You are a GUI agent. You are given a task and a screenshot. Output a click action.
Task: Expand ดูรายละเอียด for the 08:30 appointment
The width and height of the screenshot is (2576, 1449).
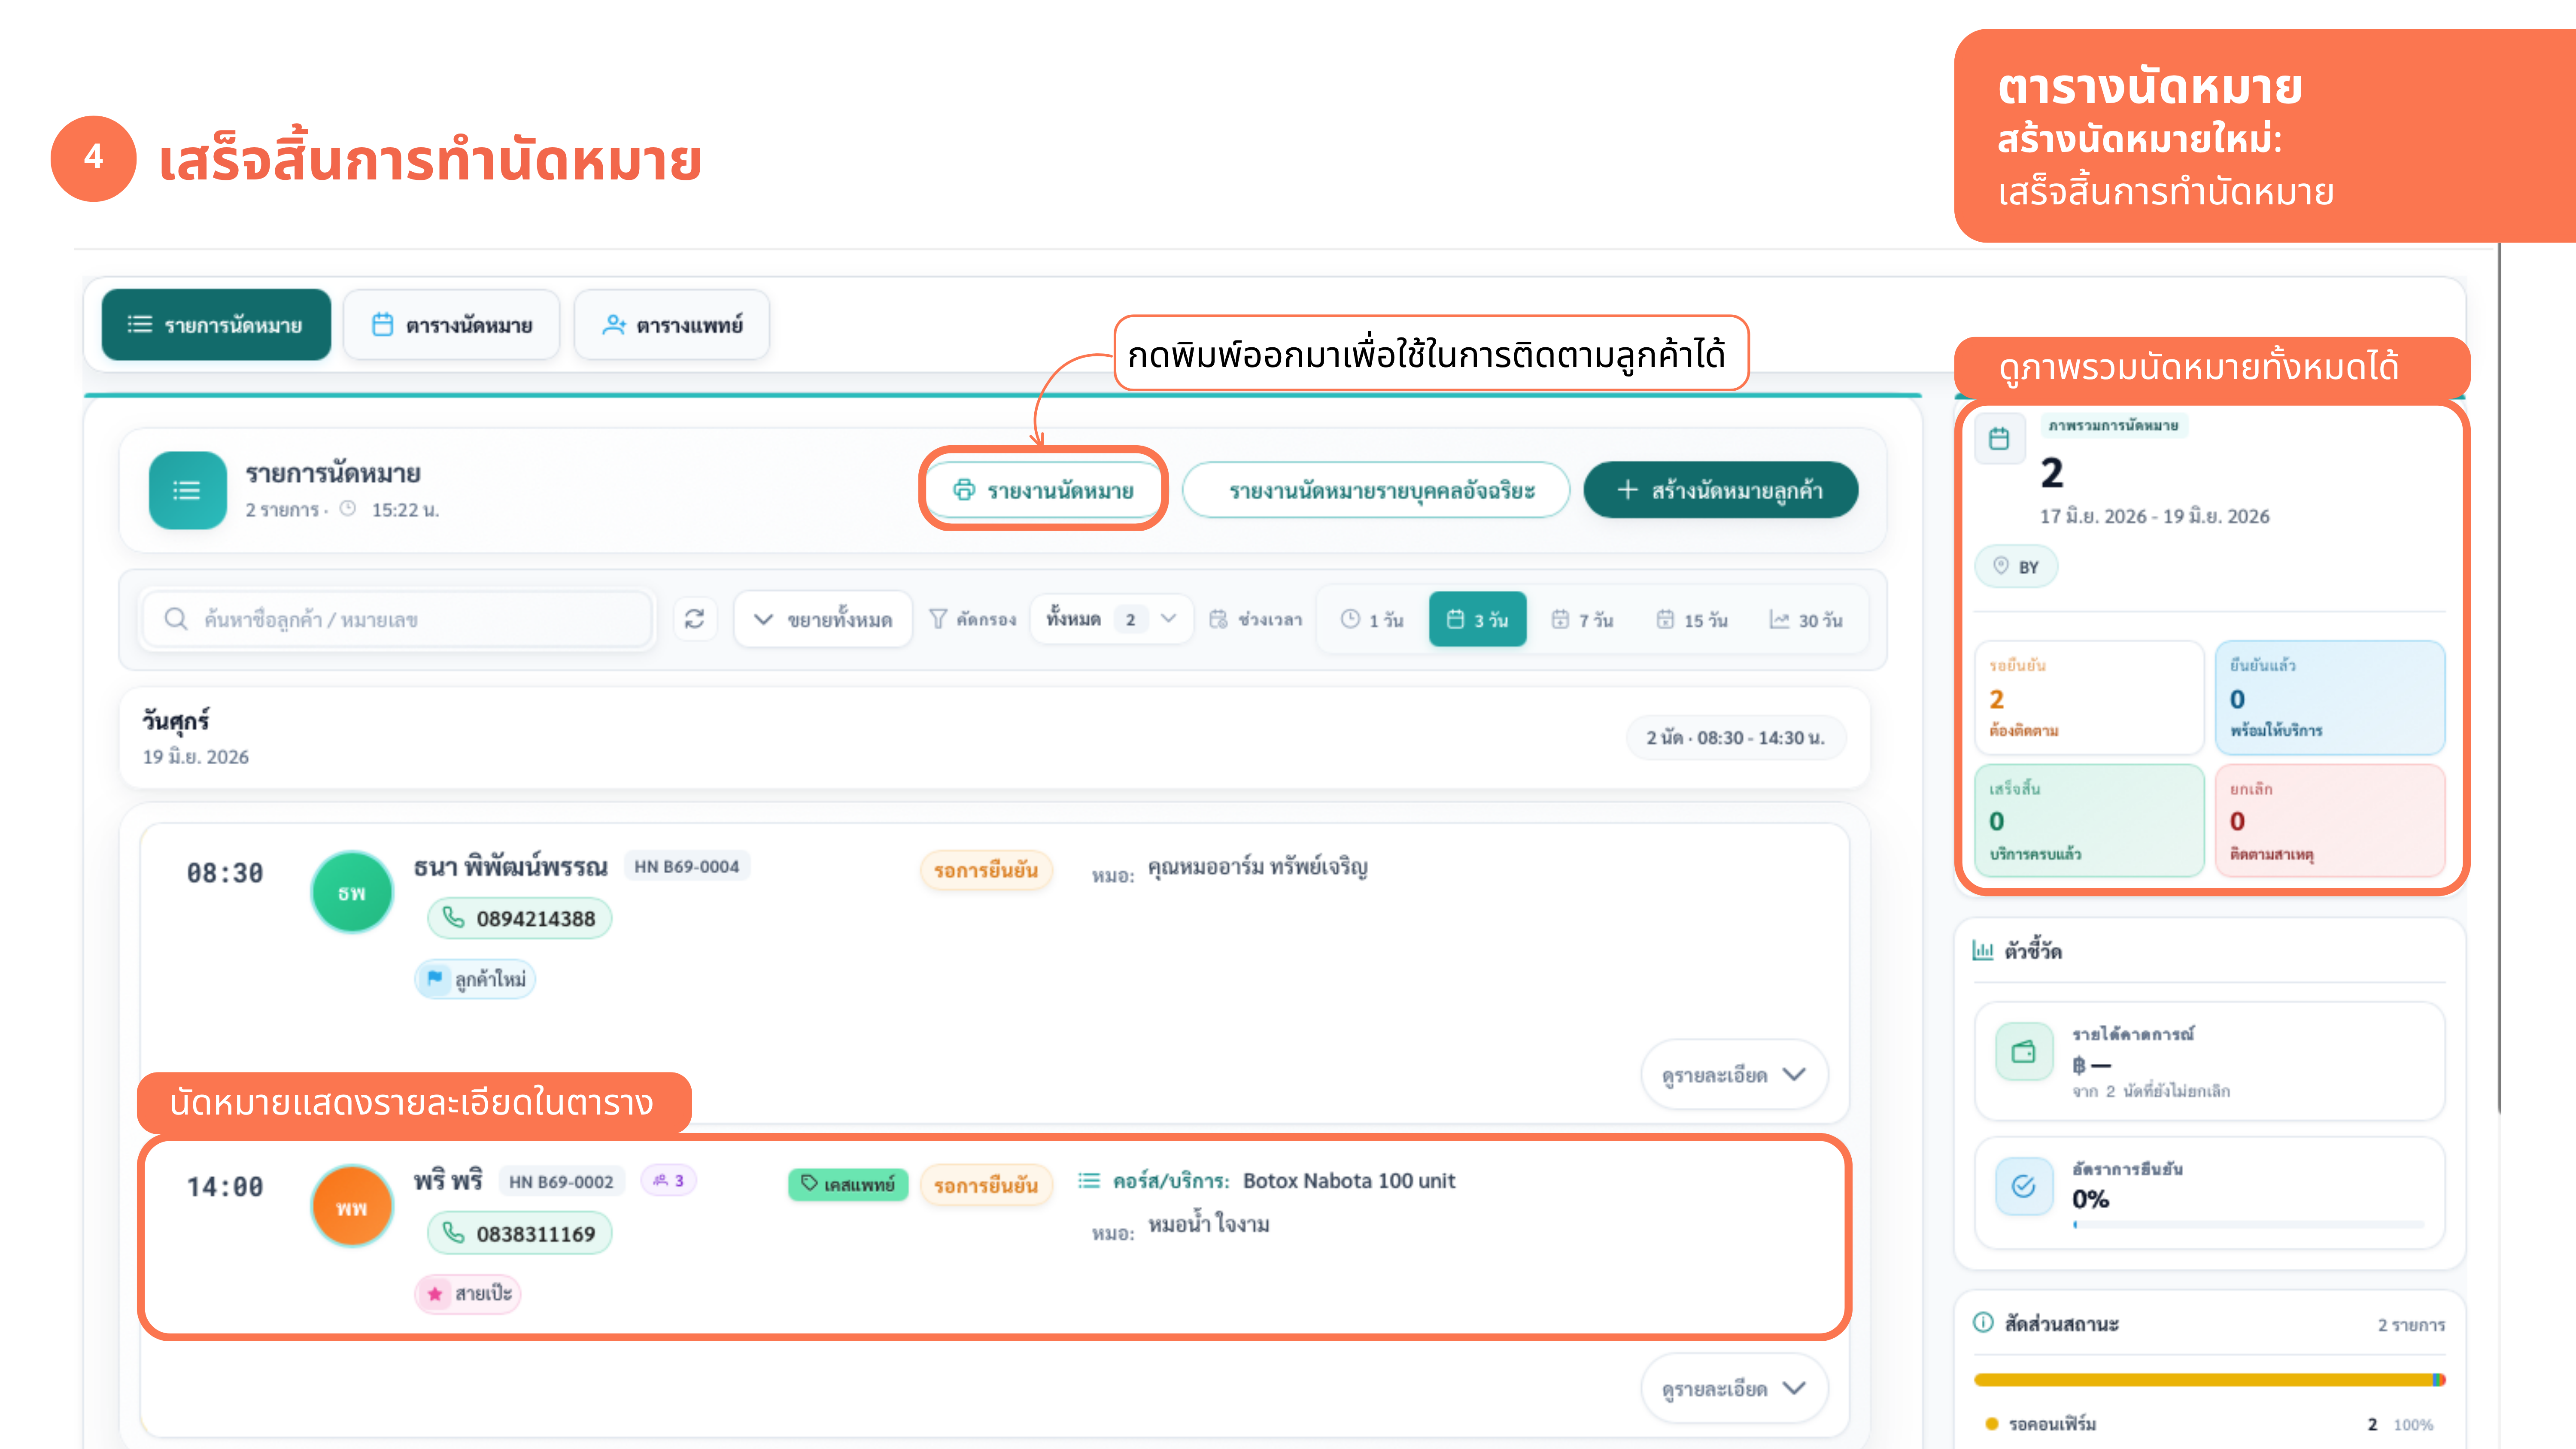click(x=1734, y=1075)
